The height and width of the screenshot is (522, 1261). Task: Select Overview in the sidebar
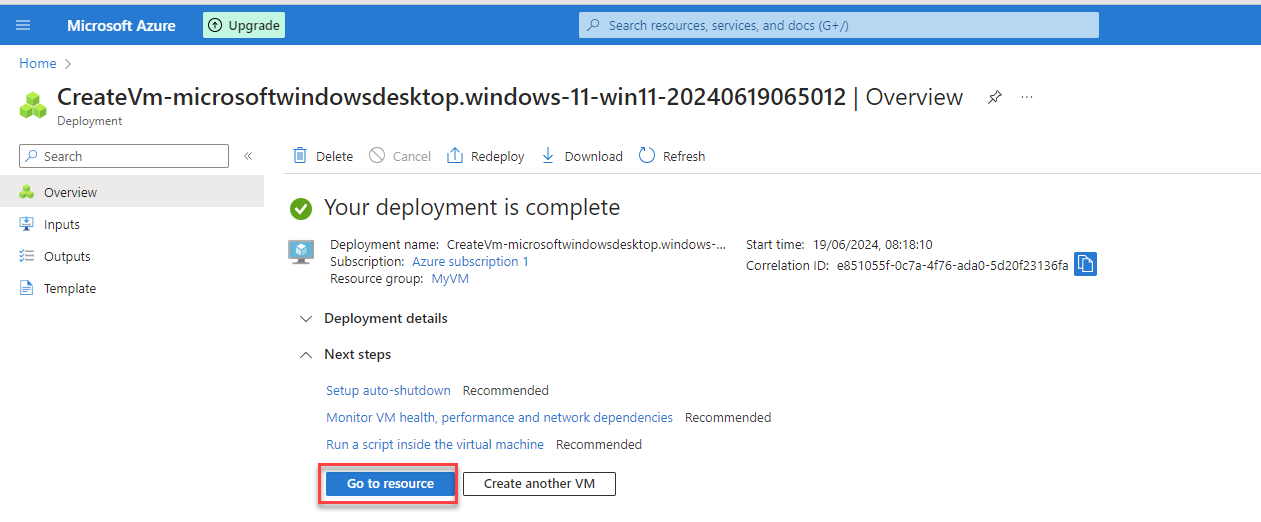(x=132, y=192)
